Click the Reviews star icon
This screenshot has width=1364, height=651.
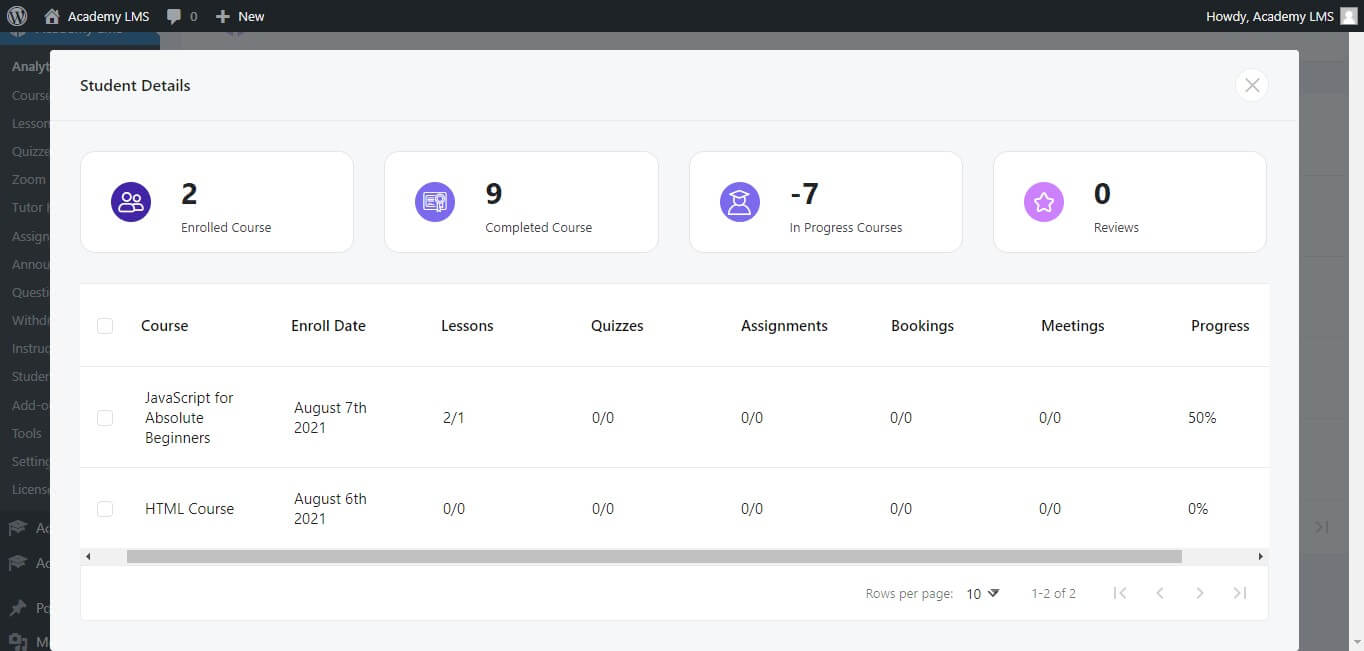[1044, 201]
